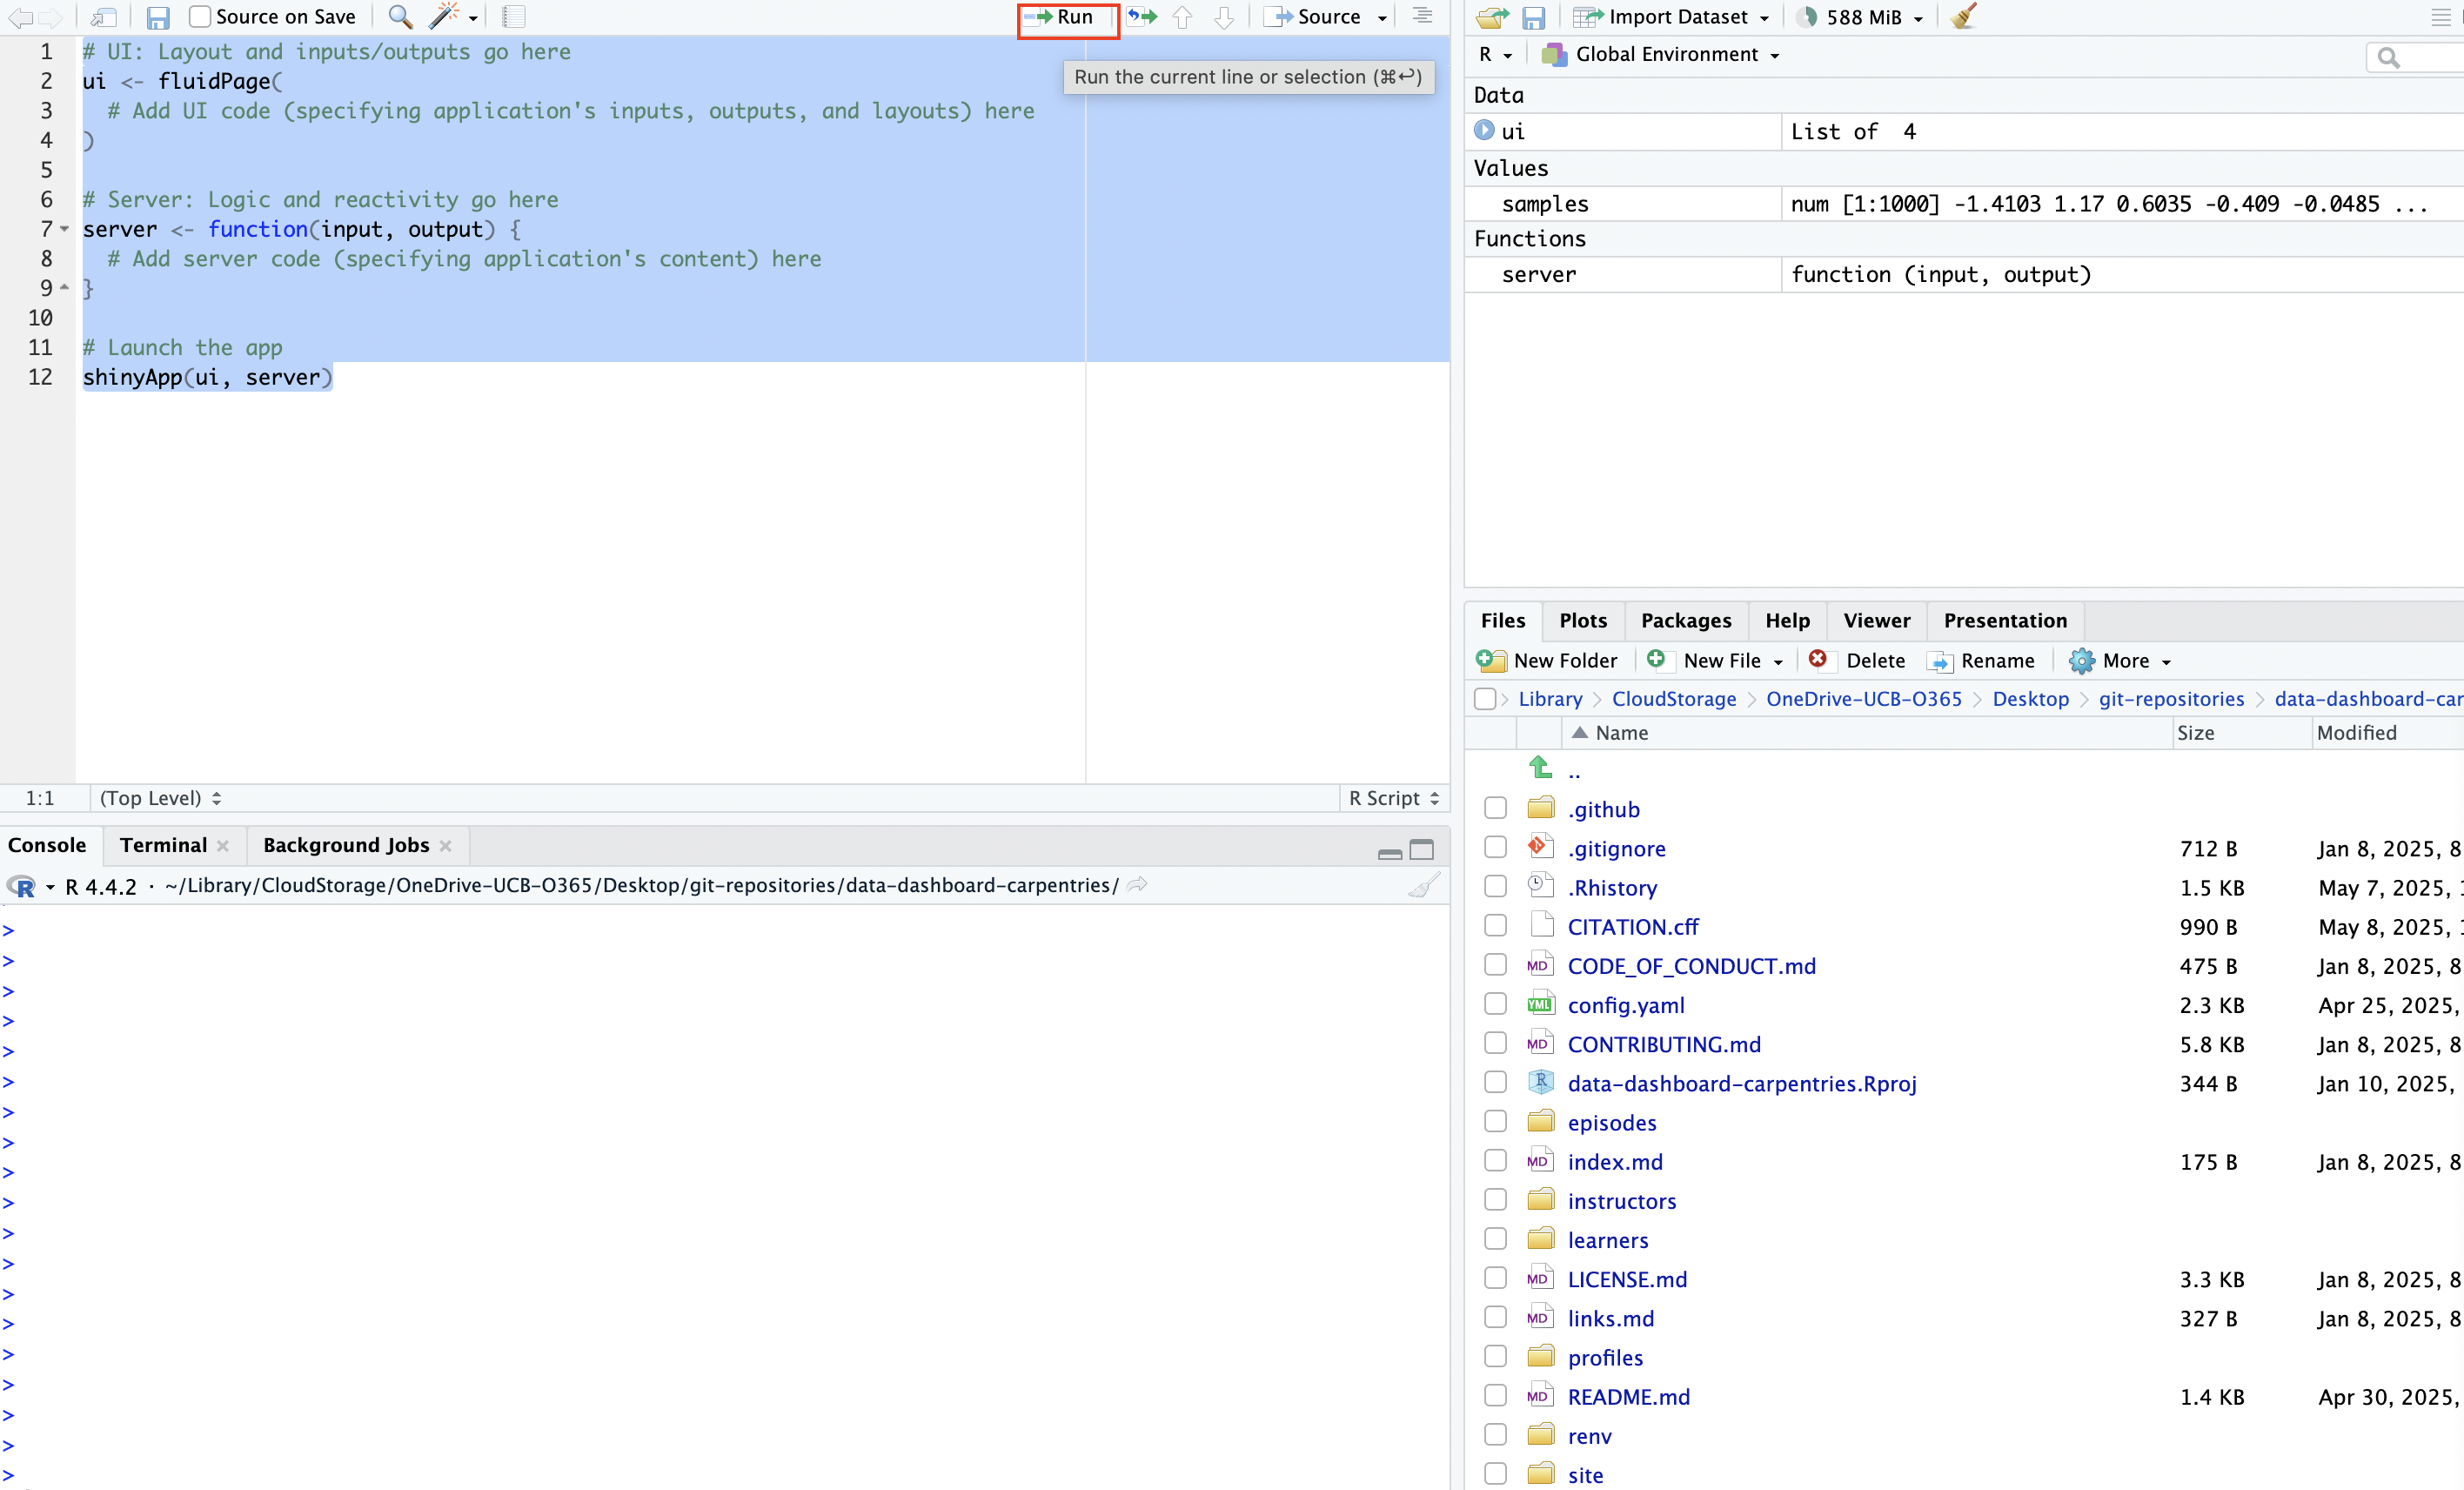Check the README.md checkbox

point(1495,1396)
